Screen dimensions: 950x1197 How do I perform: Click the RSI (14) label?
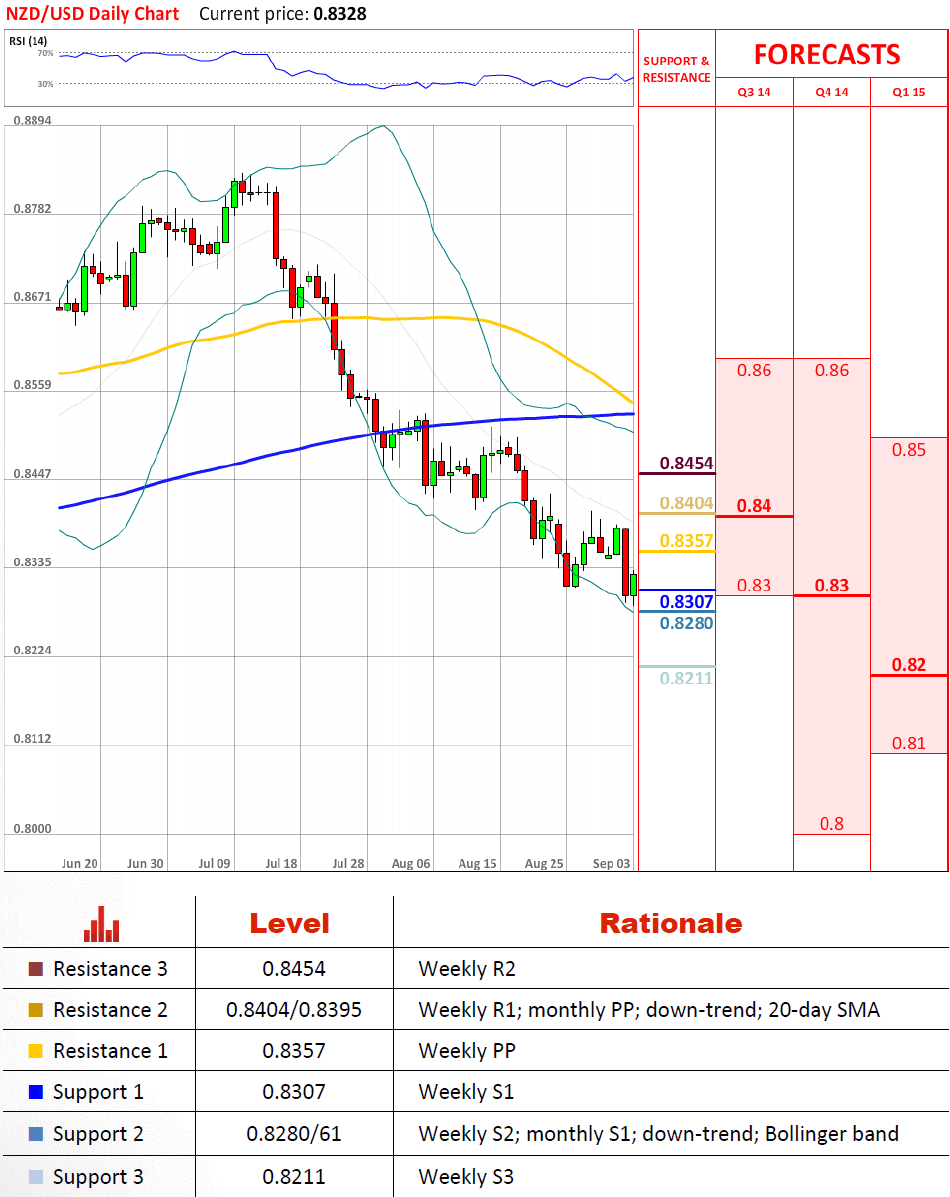click(28, 41)
